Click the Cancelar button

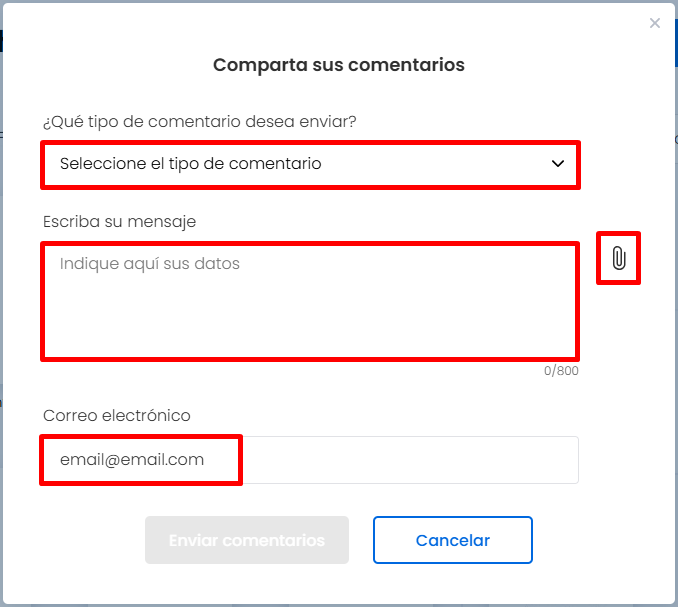coord(453,540)
